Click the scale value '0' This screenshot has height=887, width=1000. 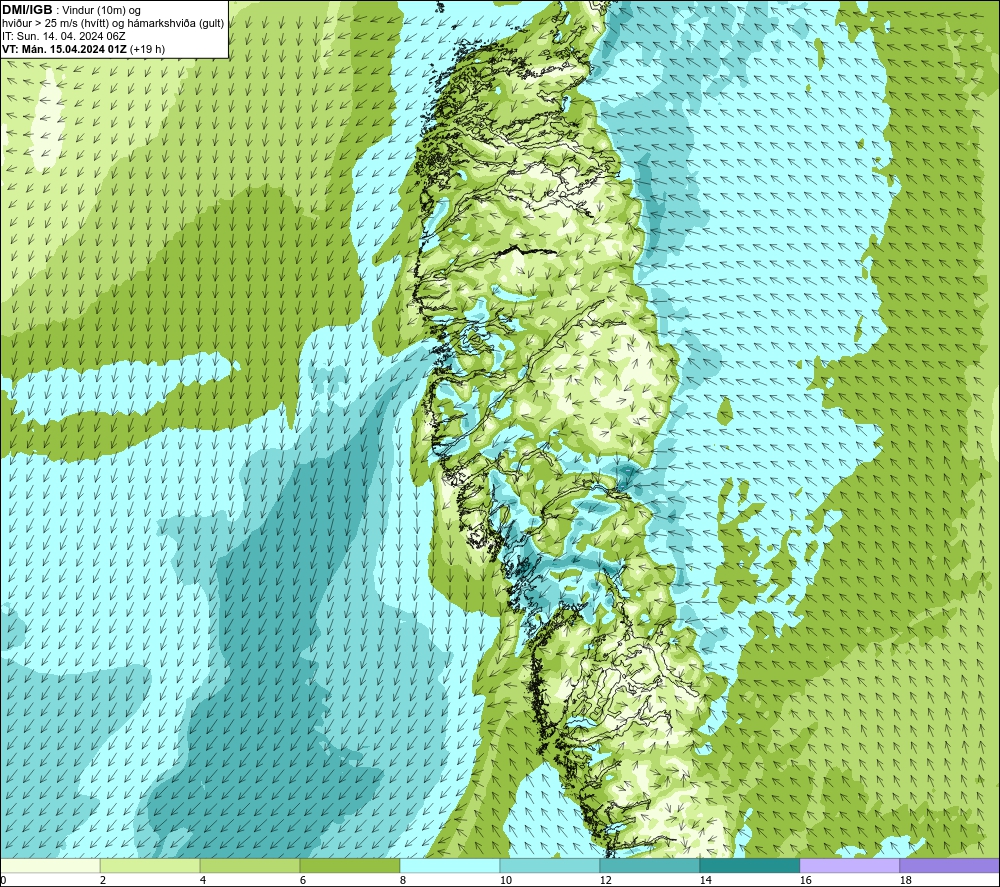tap(4, 881)
